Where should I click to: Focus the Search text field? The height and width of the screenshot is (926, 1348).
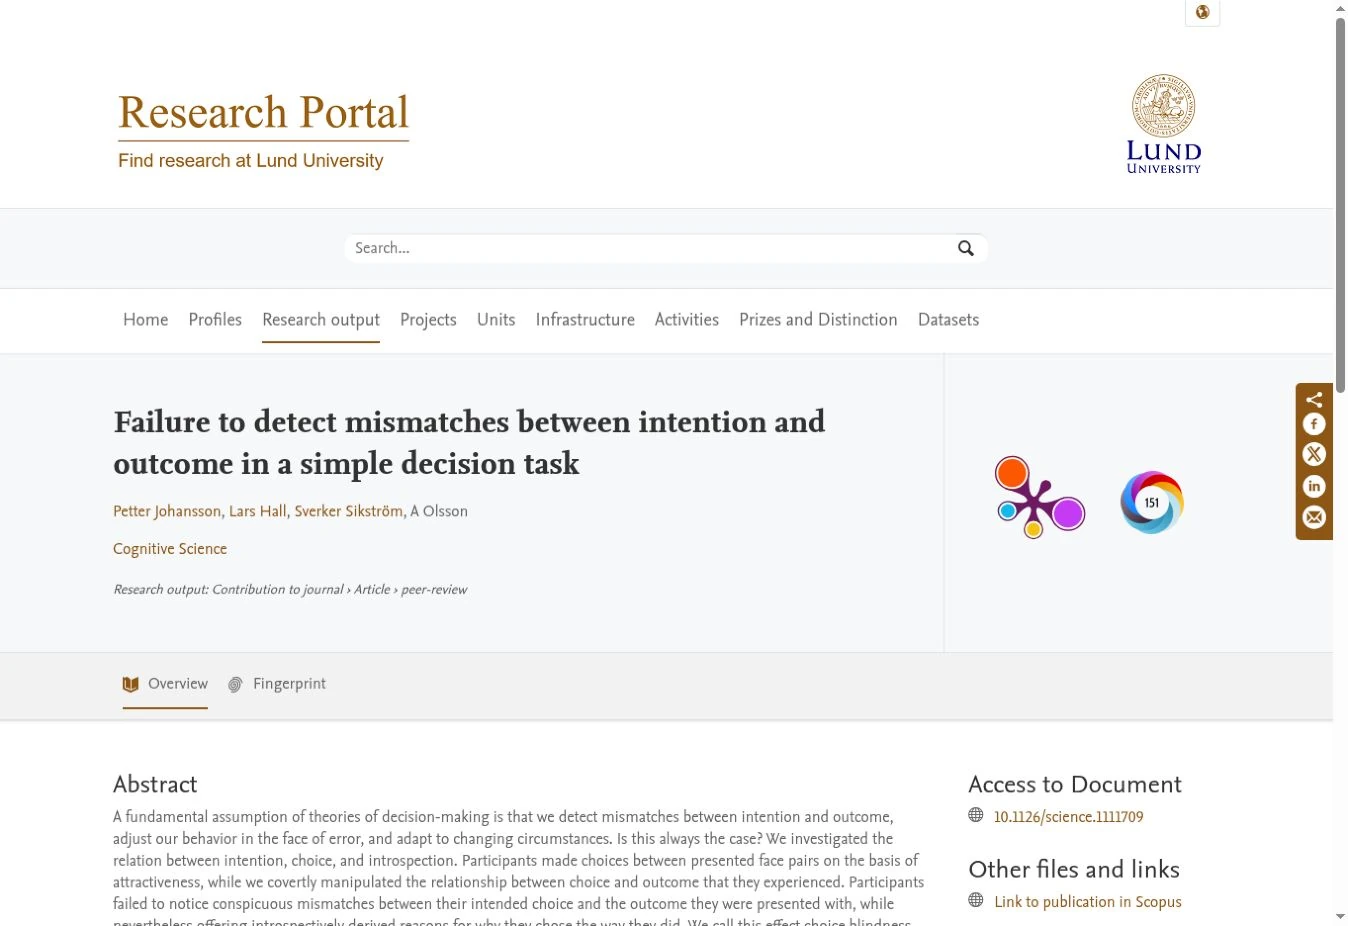click(648, 248)
